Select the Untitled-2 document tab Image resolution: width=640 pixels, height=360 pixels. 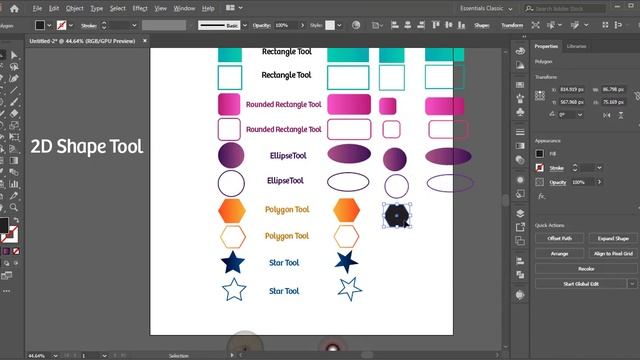click(82, 41)
